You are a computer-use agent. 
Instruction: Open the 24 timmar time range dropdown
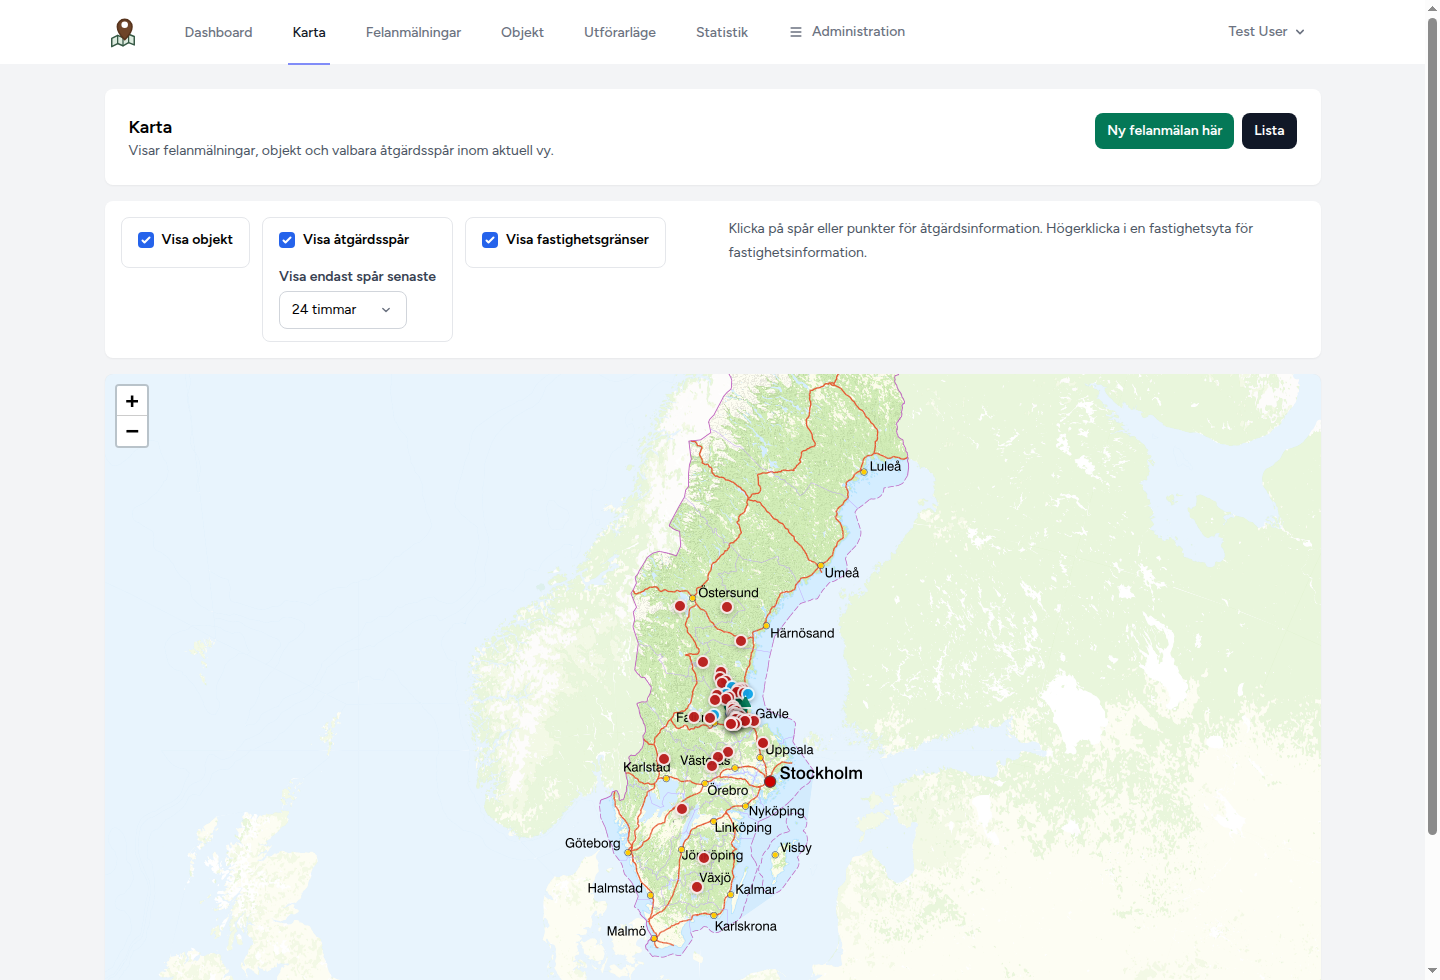click(x=342, y=310)
